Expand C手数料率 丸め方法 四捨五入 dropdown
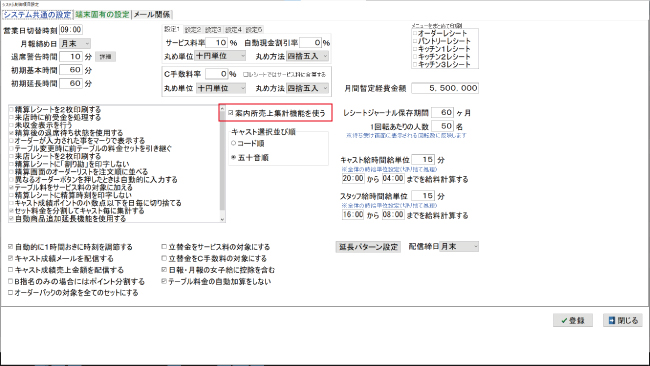Image resolution: width=650 pixels, height=366 pixels. coord(307,88)
